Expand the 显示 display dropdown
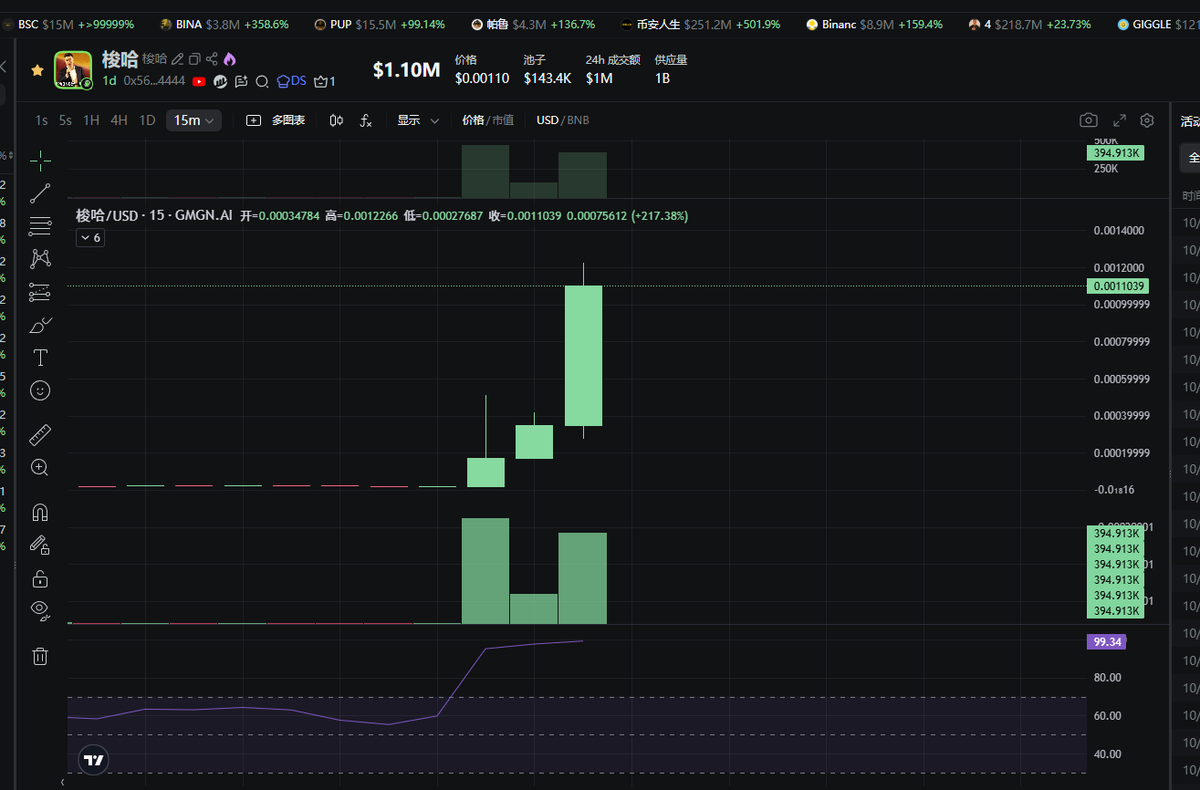Image resolution: width=1200 pixels, height=790 pixels. coord(418,120)
